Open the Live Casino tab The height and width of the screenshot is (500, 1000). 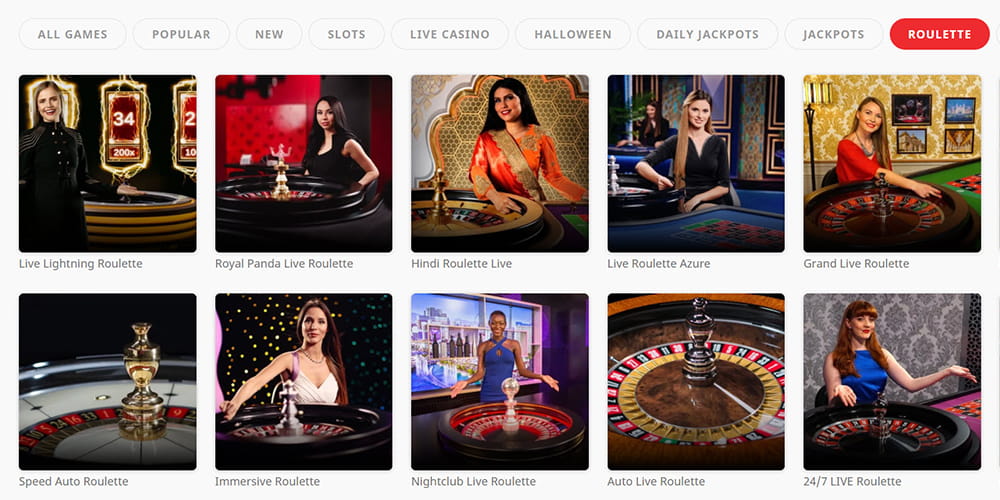click(x=450, y=34)
